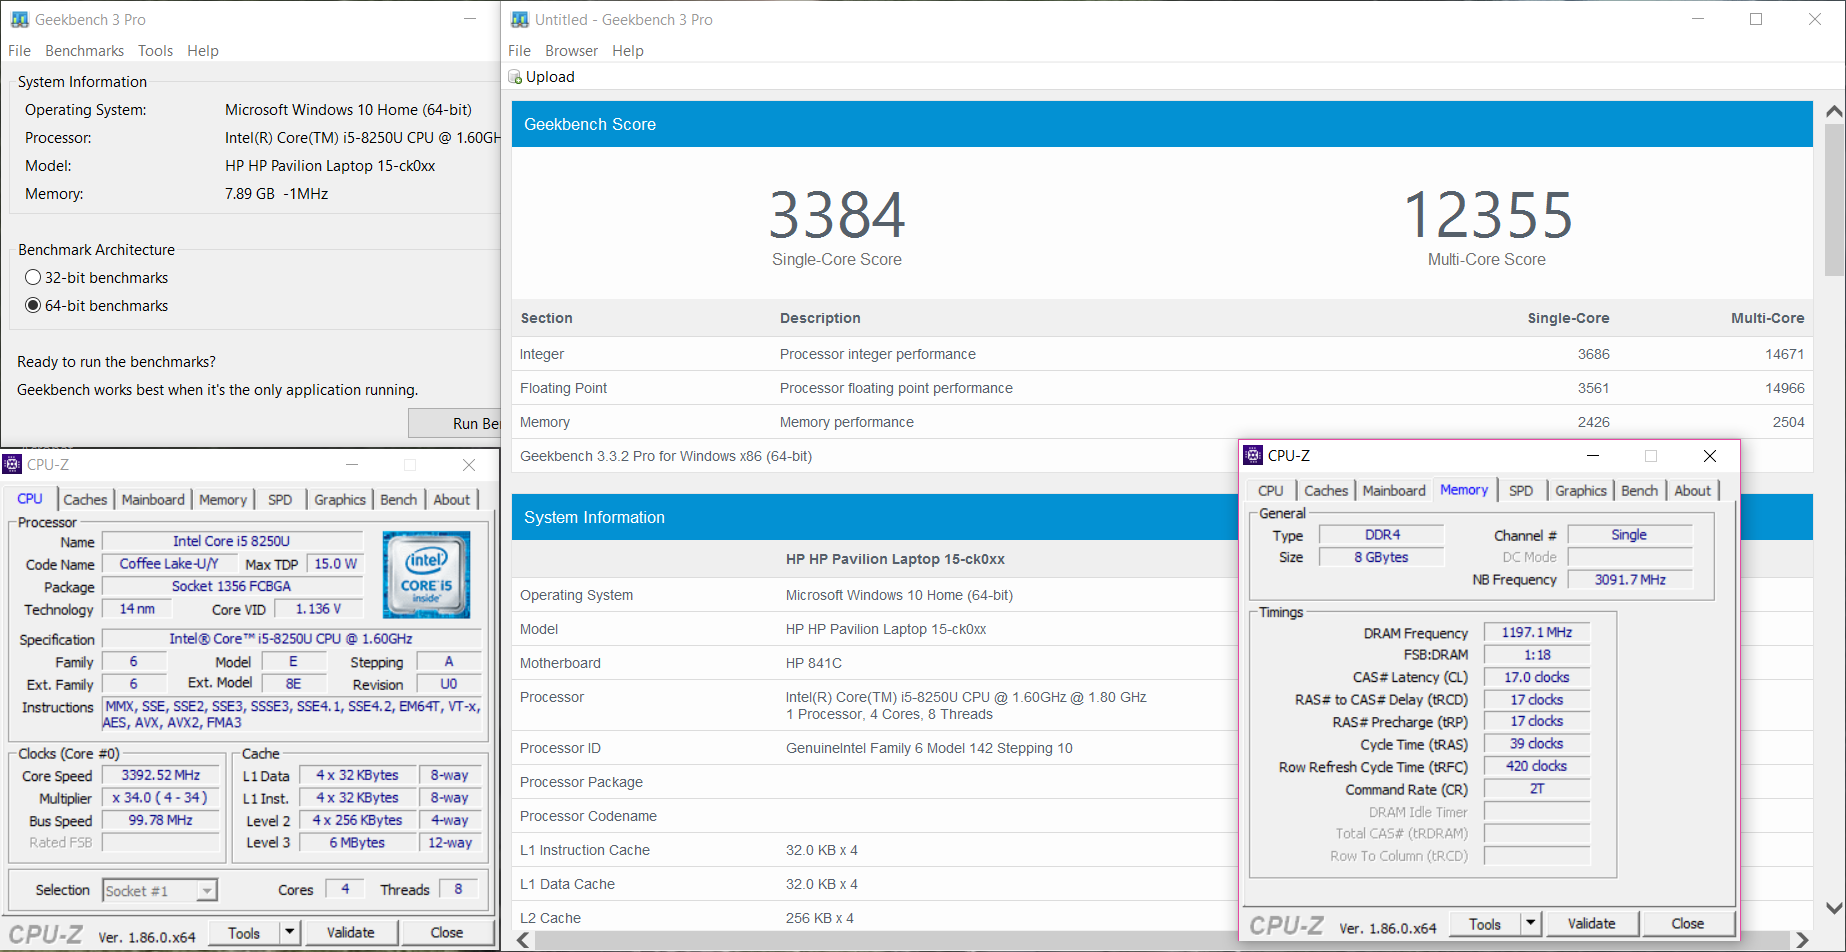Click scroll up arrow in results window

point(1834,112)
